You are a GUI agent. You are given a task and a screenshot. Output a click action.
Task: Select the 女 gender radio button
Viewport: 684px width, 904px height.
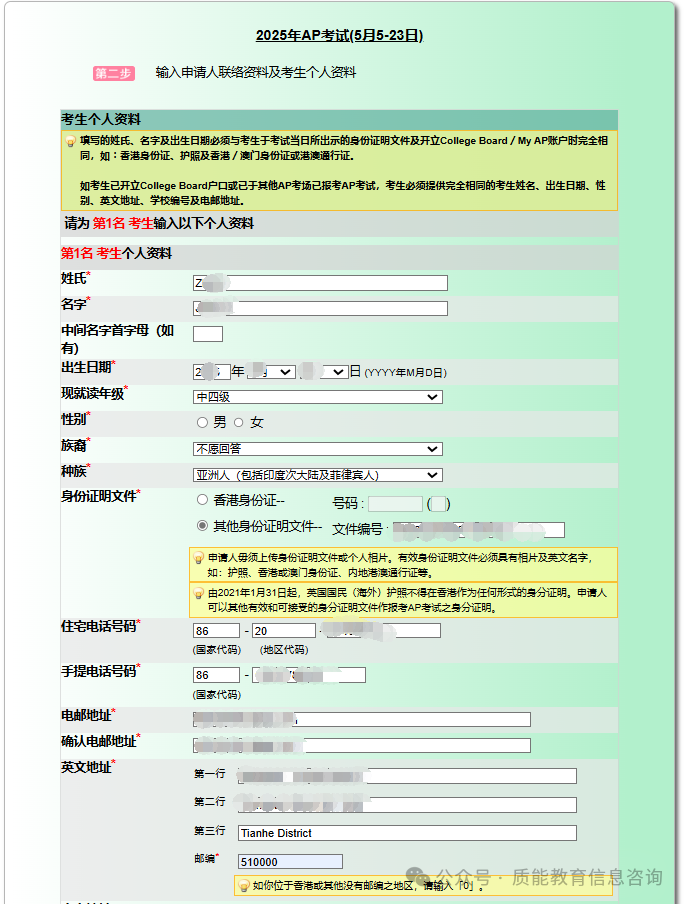click(x=239, y=423)
